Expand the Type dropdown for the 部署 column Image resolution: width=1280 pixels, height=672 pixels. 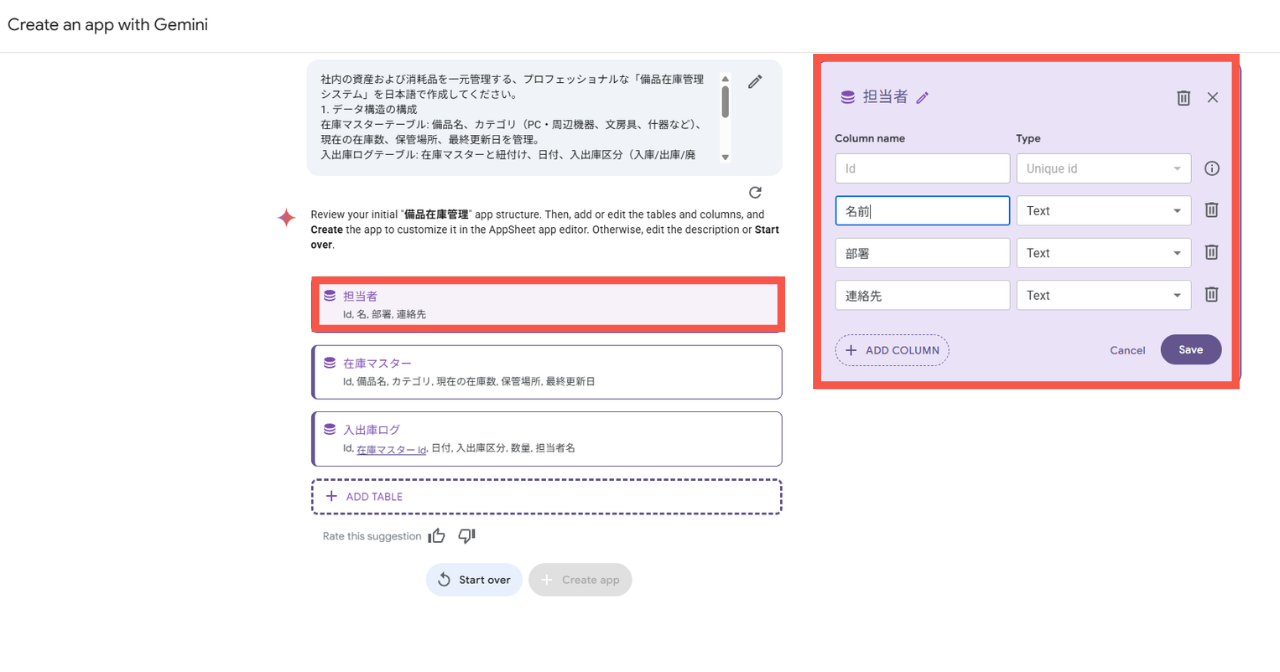pyautogui.click(x=1103, y=253)
